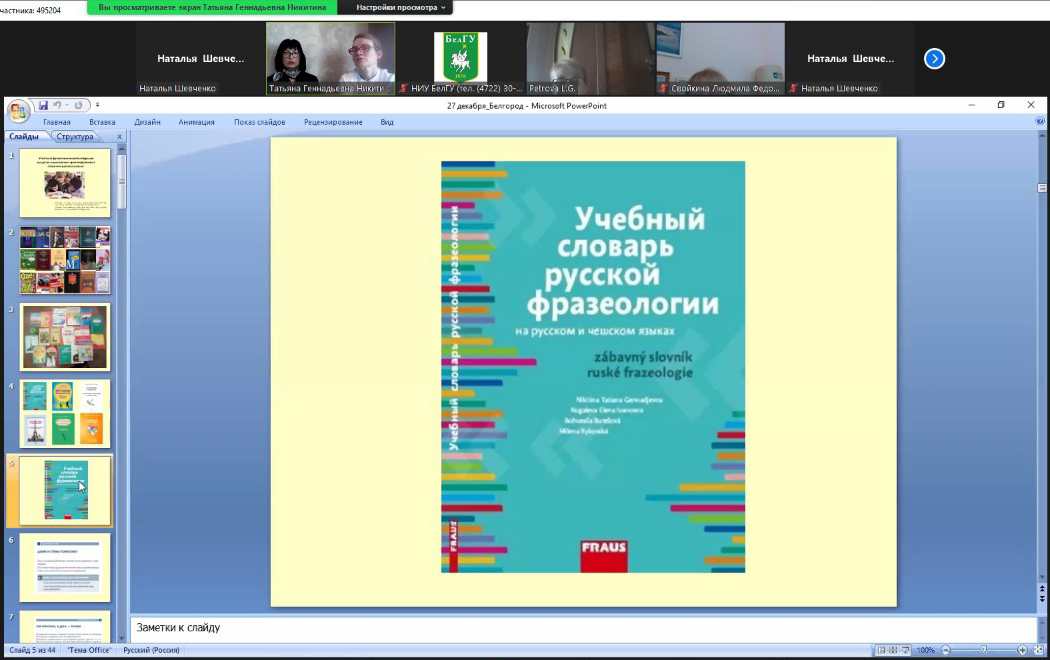Switch to the Структура pane tab
The width and height of the screenshot is (1050, 660).
pyautogui.click(x=75, y=137)
